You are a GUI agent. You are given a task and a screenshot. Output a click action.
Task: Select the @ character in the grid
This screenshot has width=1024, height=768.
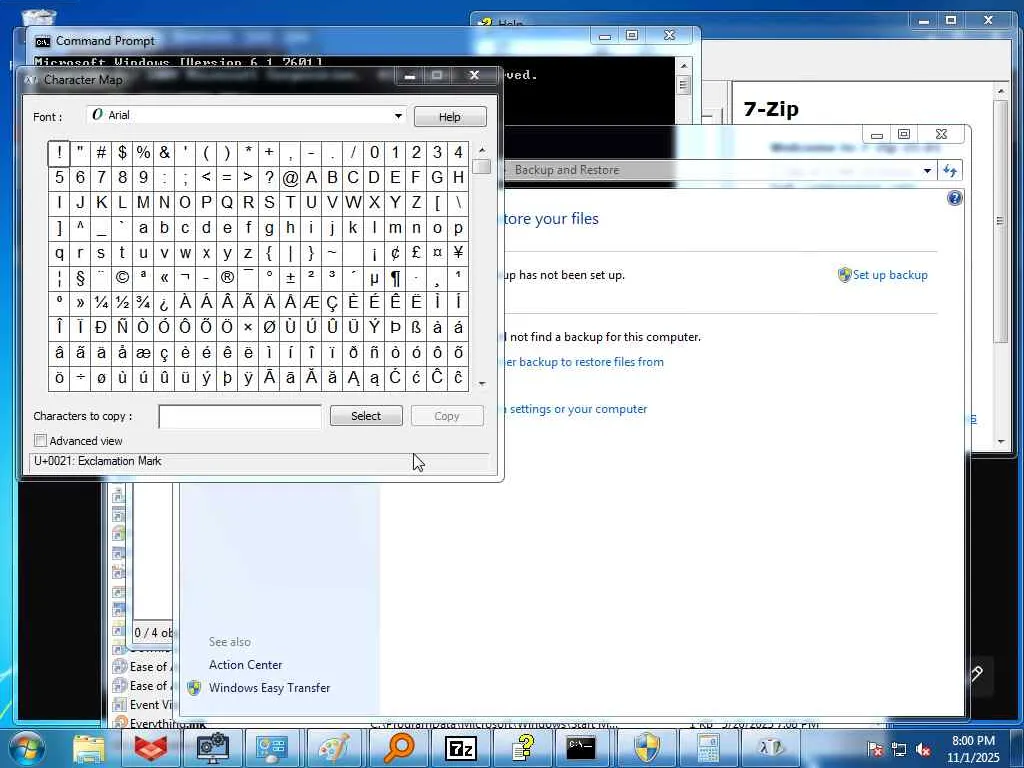pos(290,177)
